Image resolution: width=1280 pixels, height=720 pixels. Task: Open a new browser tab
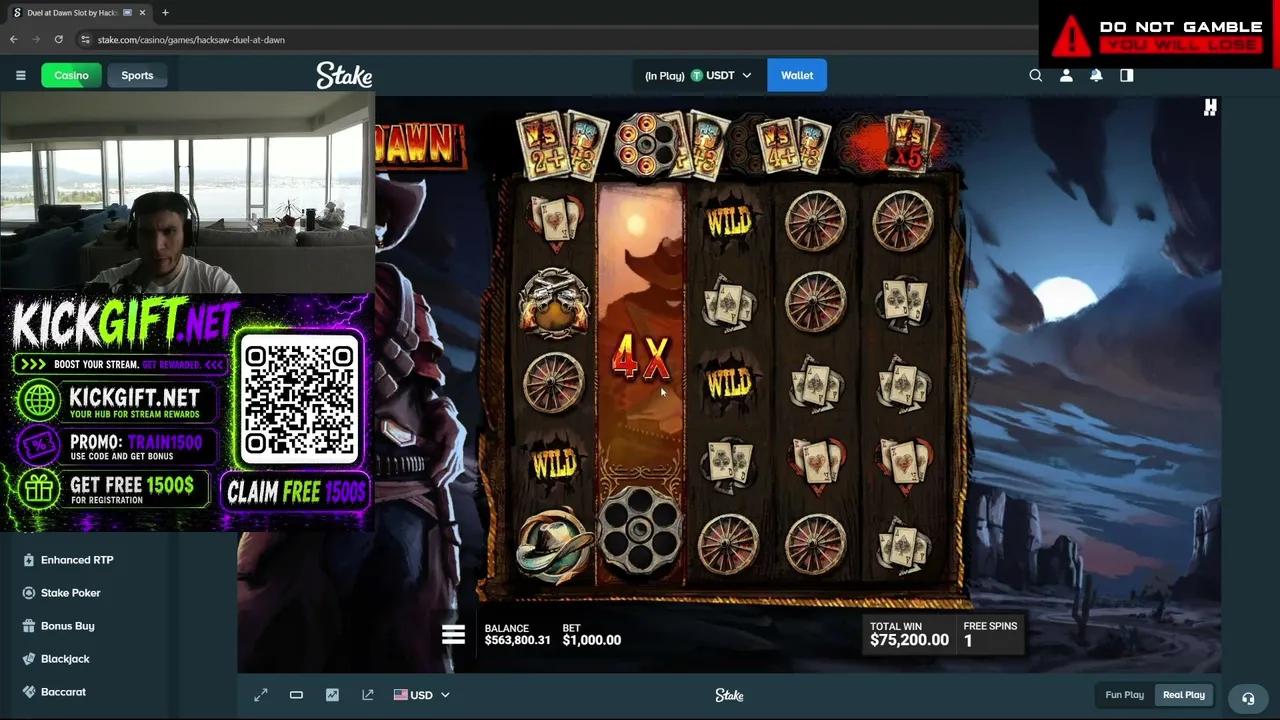point(165,13)
